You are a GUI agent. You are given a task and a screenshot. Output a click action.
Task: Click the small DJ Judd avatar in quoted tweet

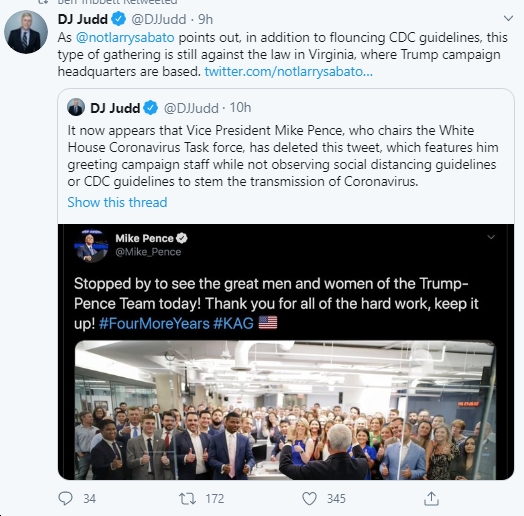tap(76, 107)
